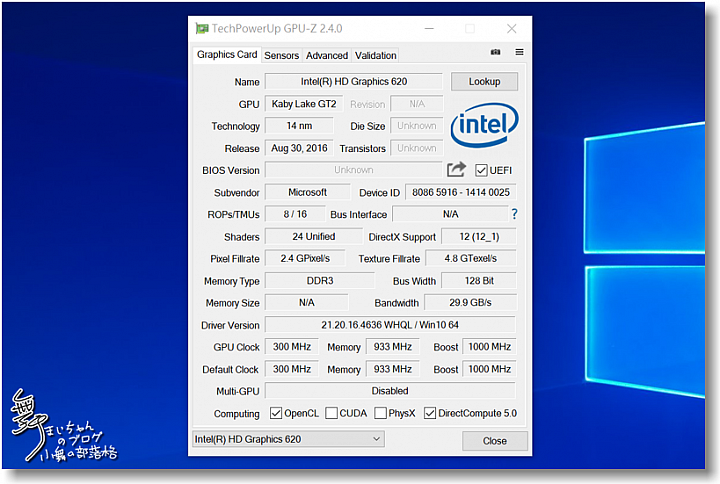Click the GPU-Z title bar app icon
Image resolution: width=720 pixels, height=484 pixels.
click(x=202, y=28)
